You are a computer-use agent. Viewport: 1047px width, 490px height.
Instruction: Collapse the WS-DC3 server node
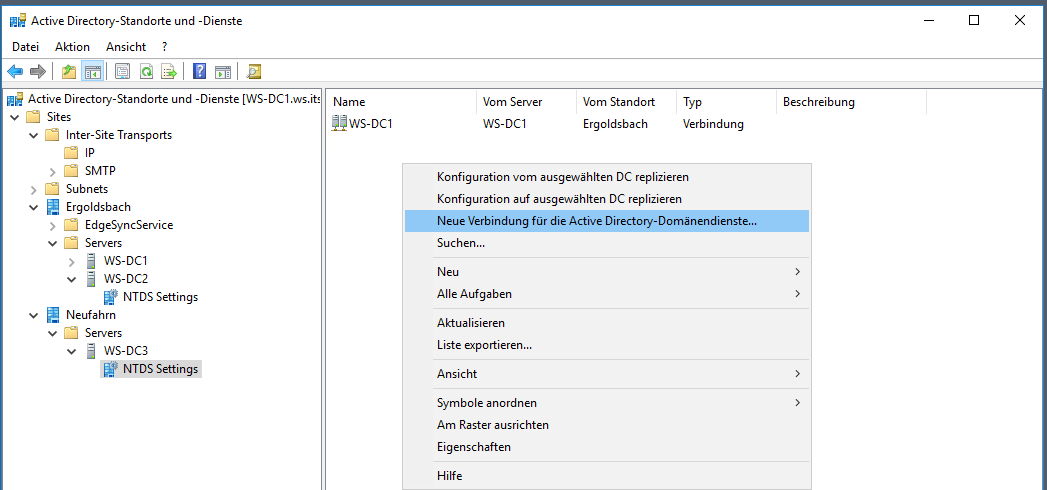click(x=72, y=351)
